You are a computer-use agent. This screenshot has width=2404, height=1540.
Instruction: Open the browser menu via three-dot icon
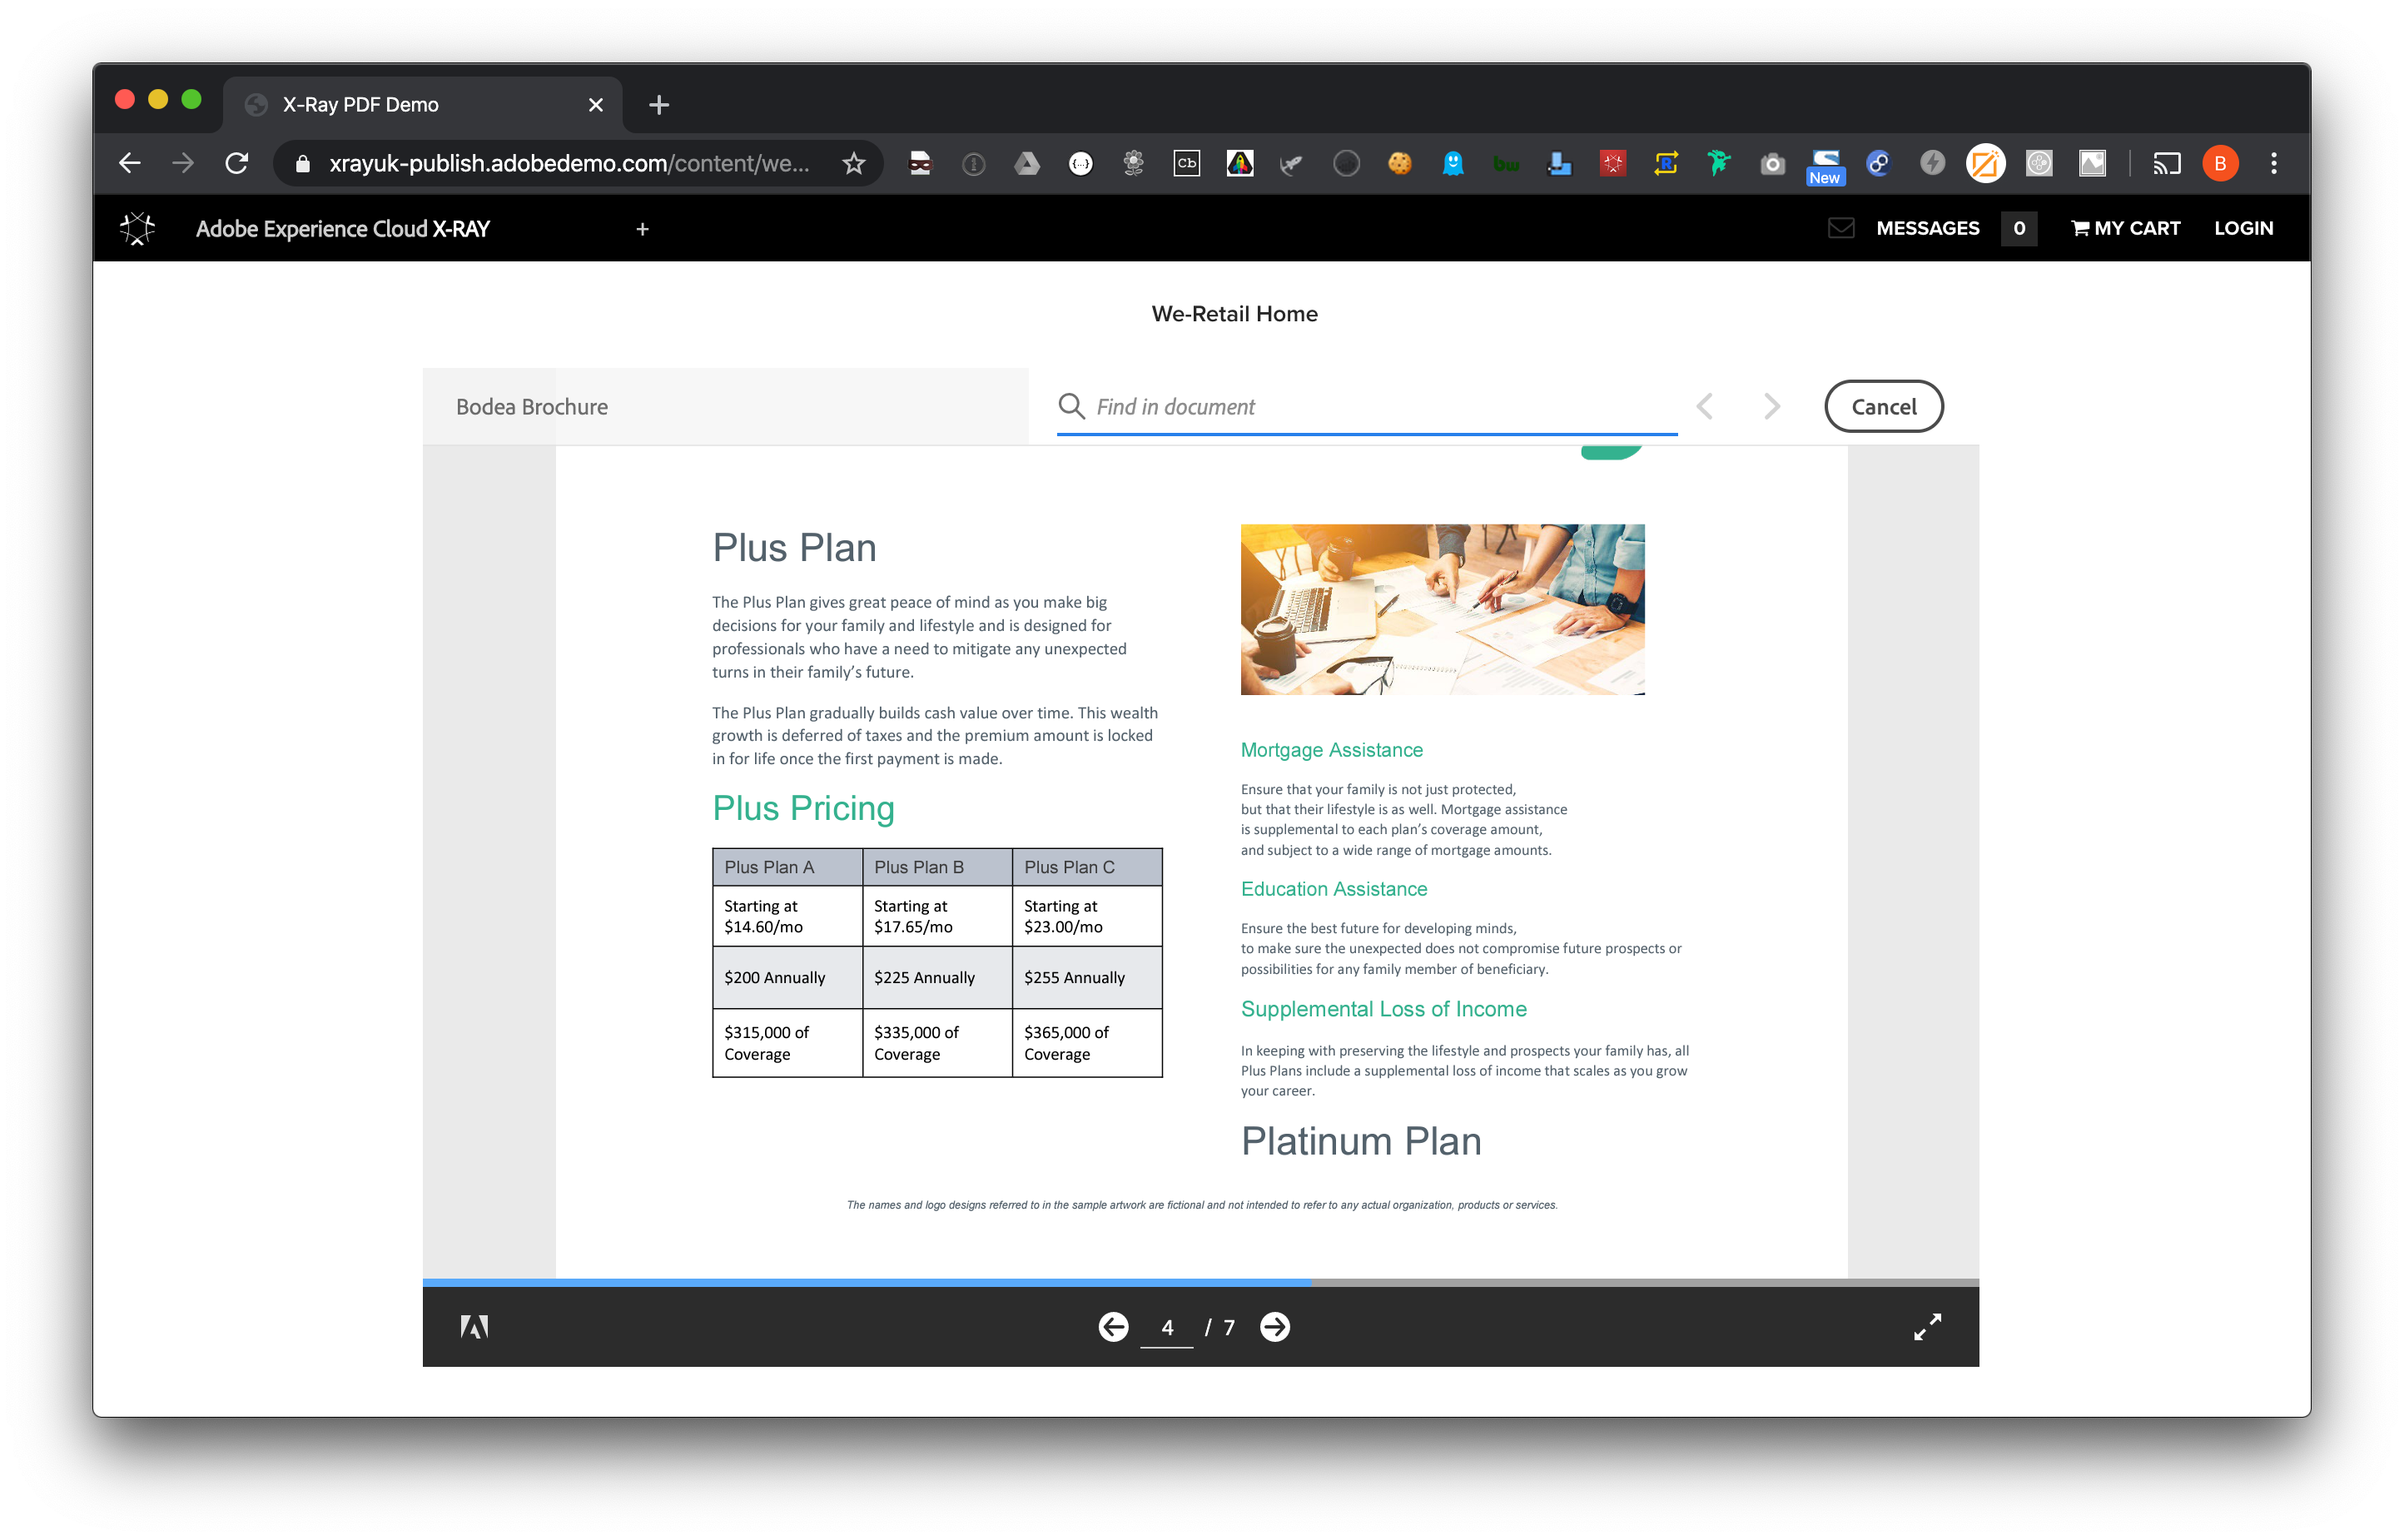(x=2273, y=162)
